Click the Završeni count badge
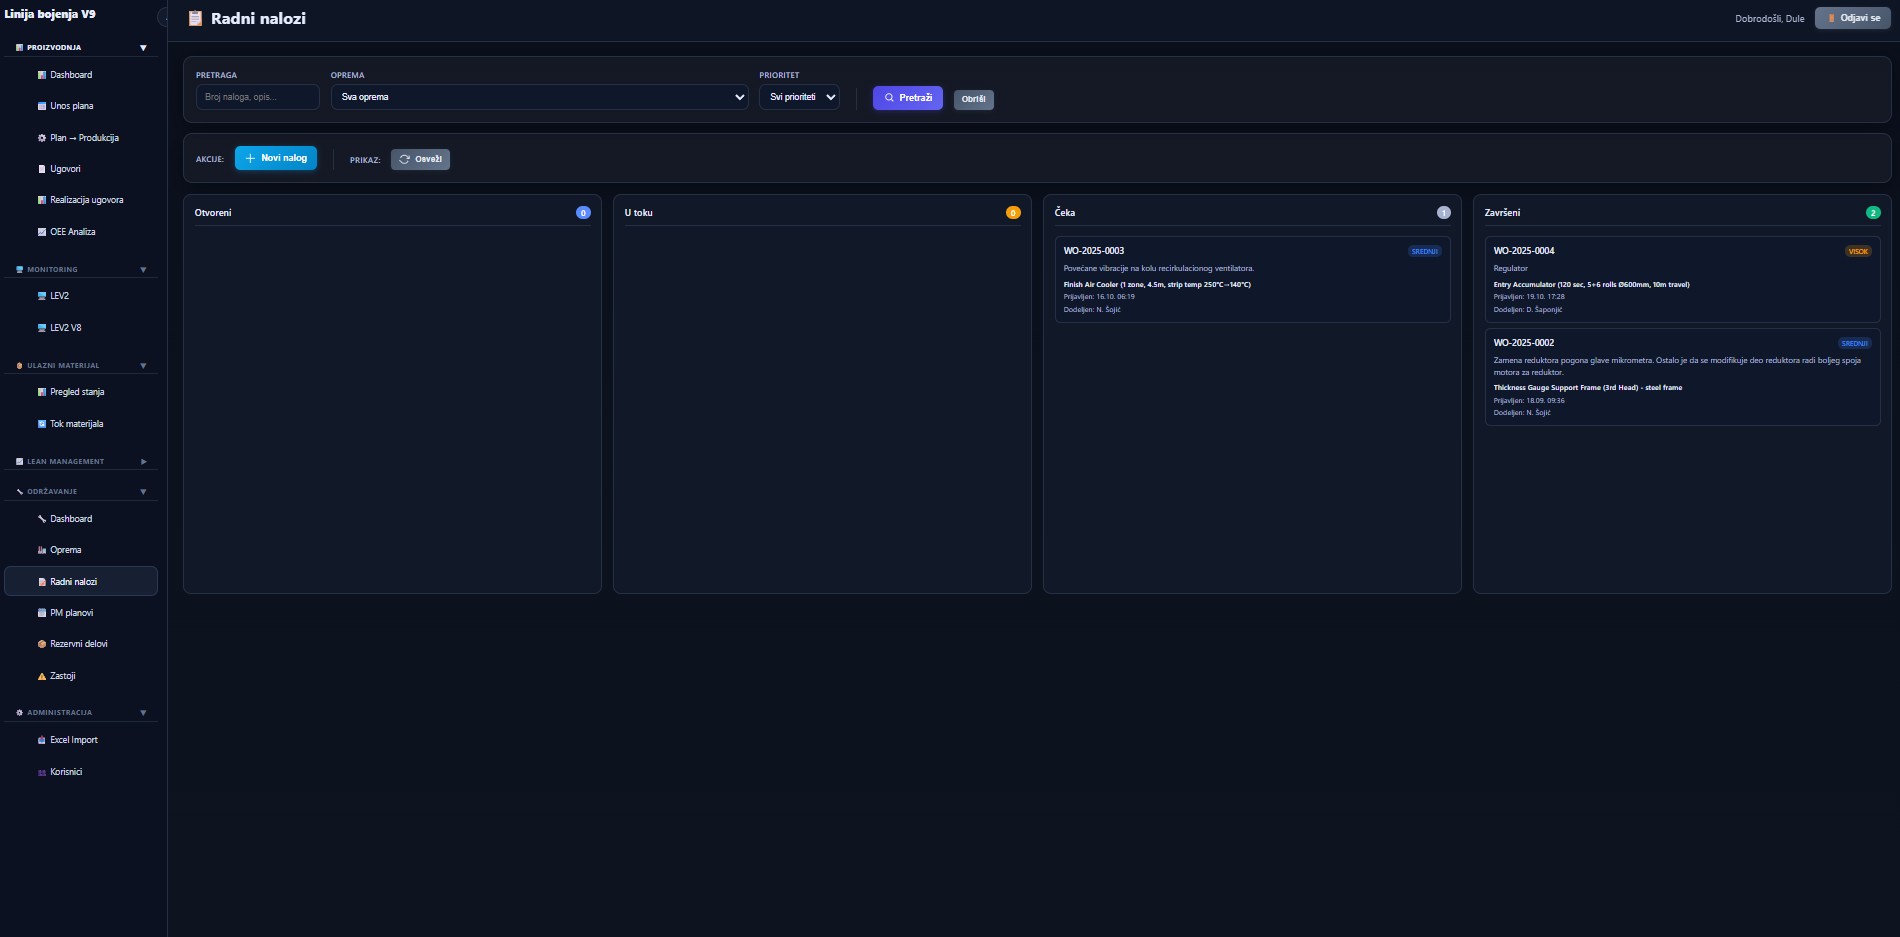 [1873, 213]
